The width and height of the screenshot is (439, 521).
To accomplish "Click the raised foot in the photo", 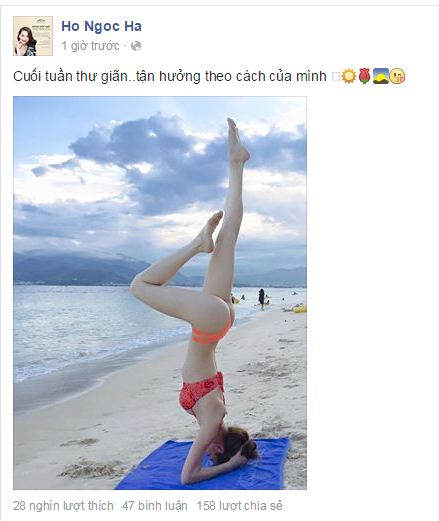I will click(x=237, y=140).
